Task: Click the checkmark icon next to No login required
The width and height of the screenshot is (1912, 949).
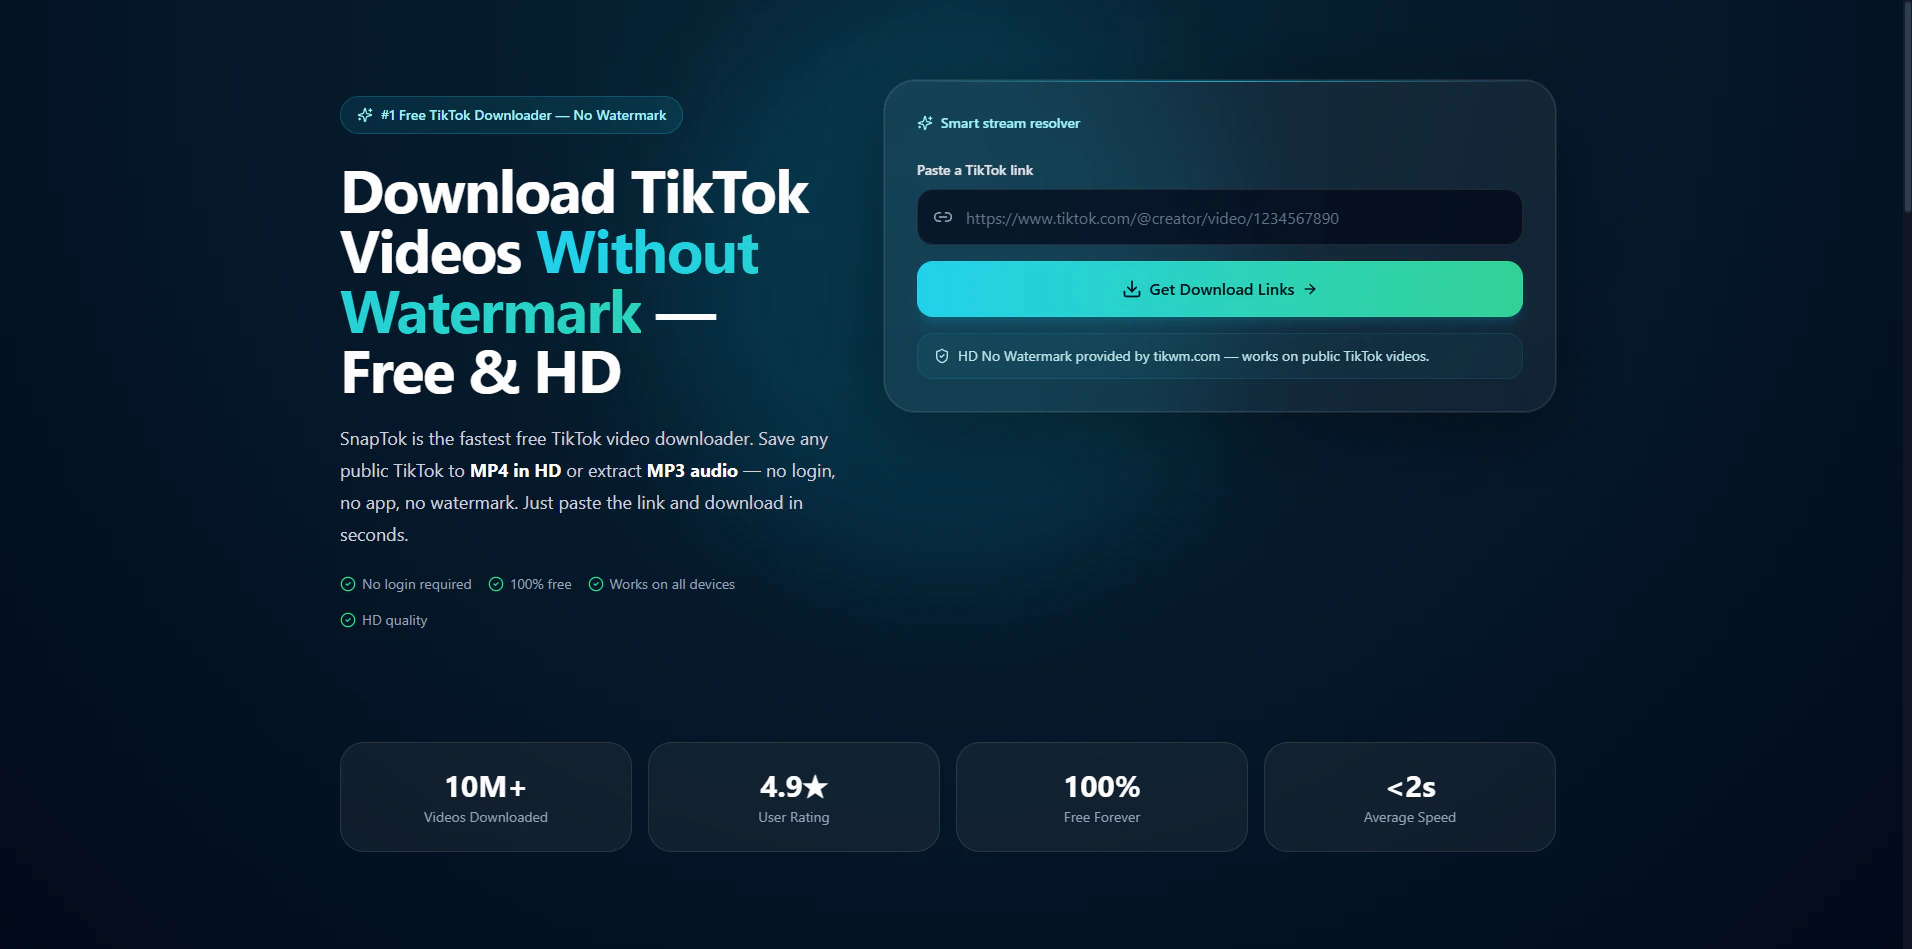Action: 348,584
